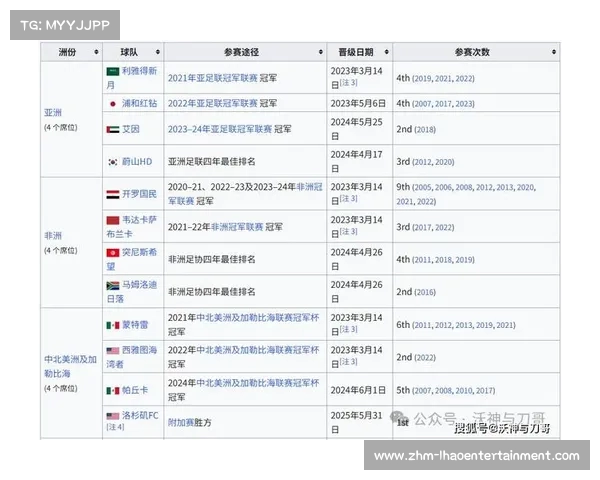The width and height of the screenshot is (600, 480).
Task: Open the 蔚山HD team link
Action: pos(137,162)
